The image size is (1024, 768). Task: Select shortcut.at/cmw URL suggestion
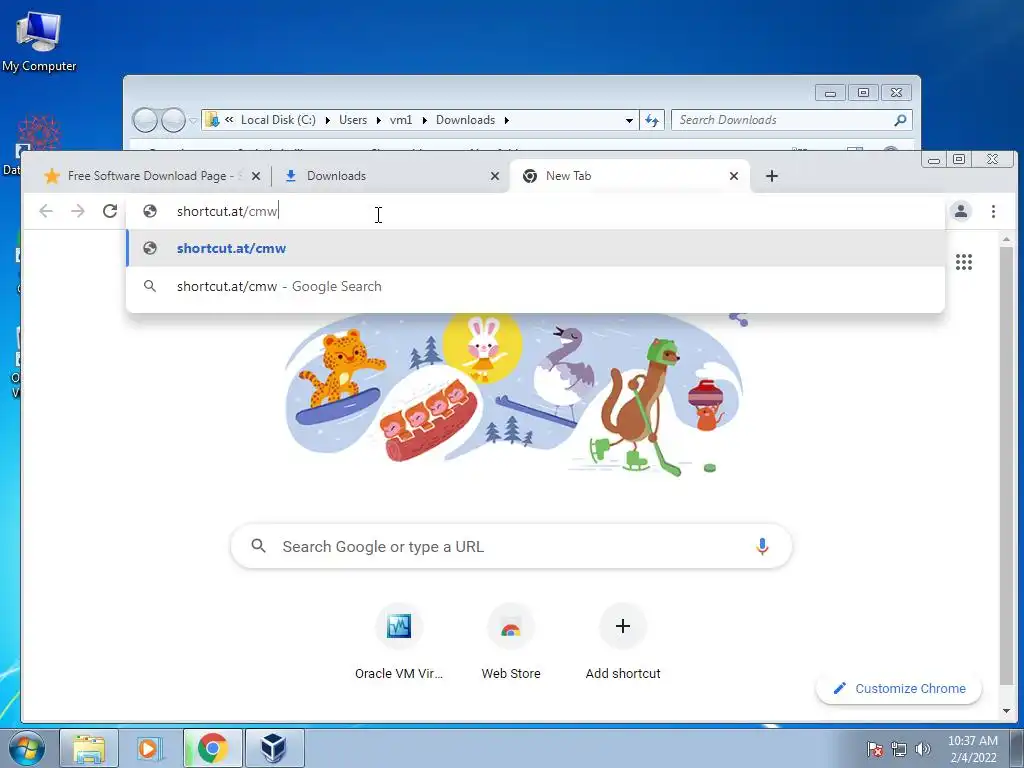[536, 248]
